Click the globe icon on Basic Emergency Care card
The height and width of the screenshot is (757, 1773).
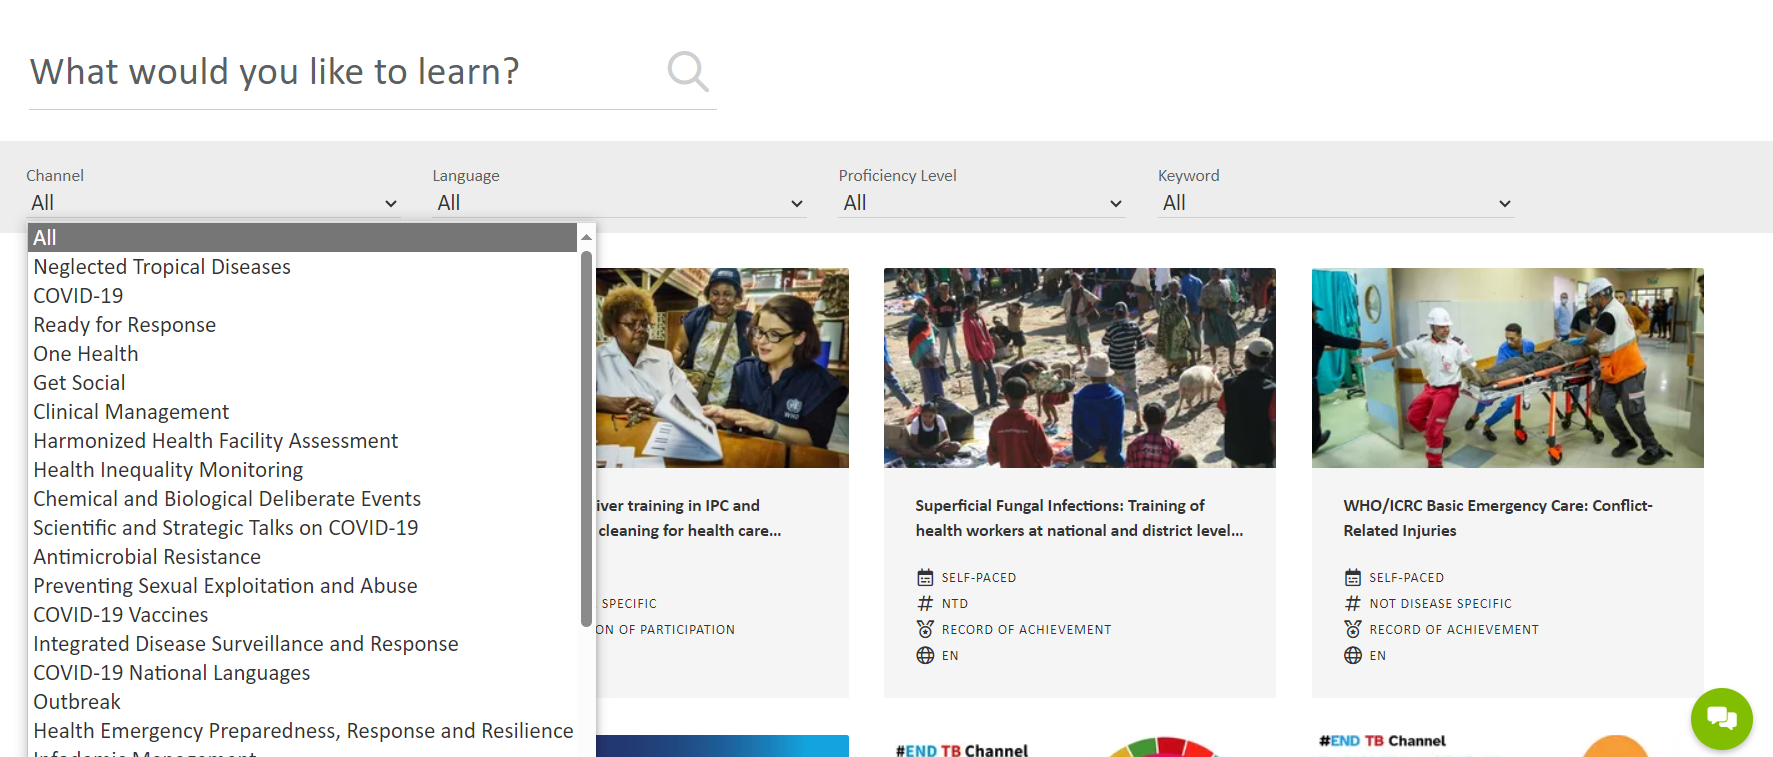pos(1353,655)
